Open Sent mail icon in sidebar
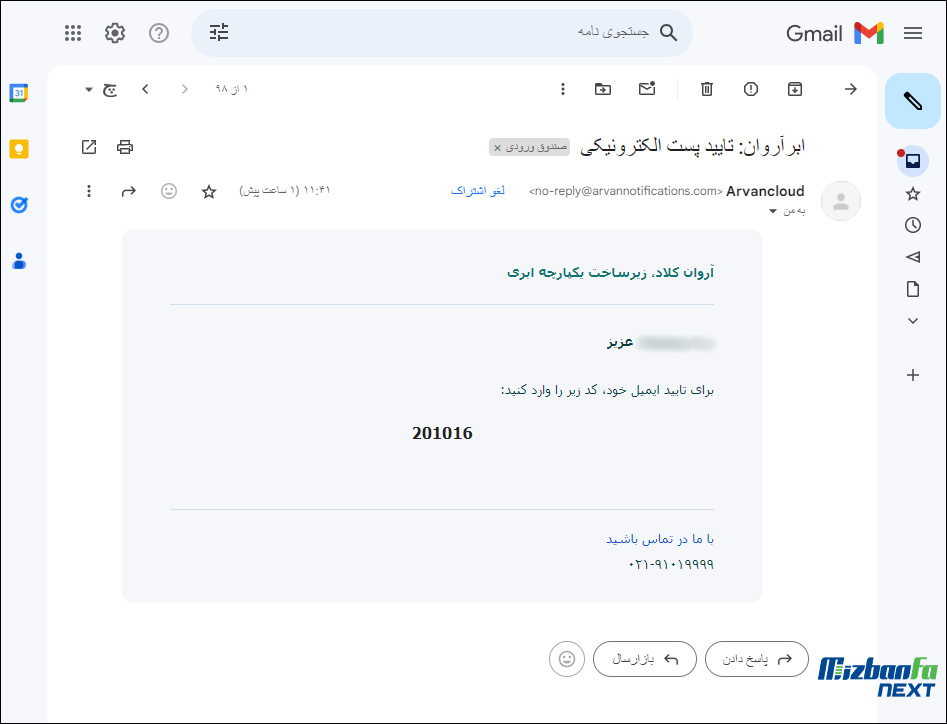Viewport: 947px width, 724px height. tap(913, 257)
